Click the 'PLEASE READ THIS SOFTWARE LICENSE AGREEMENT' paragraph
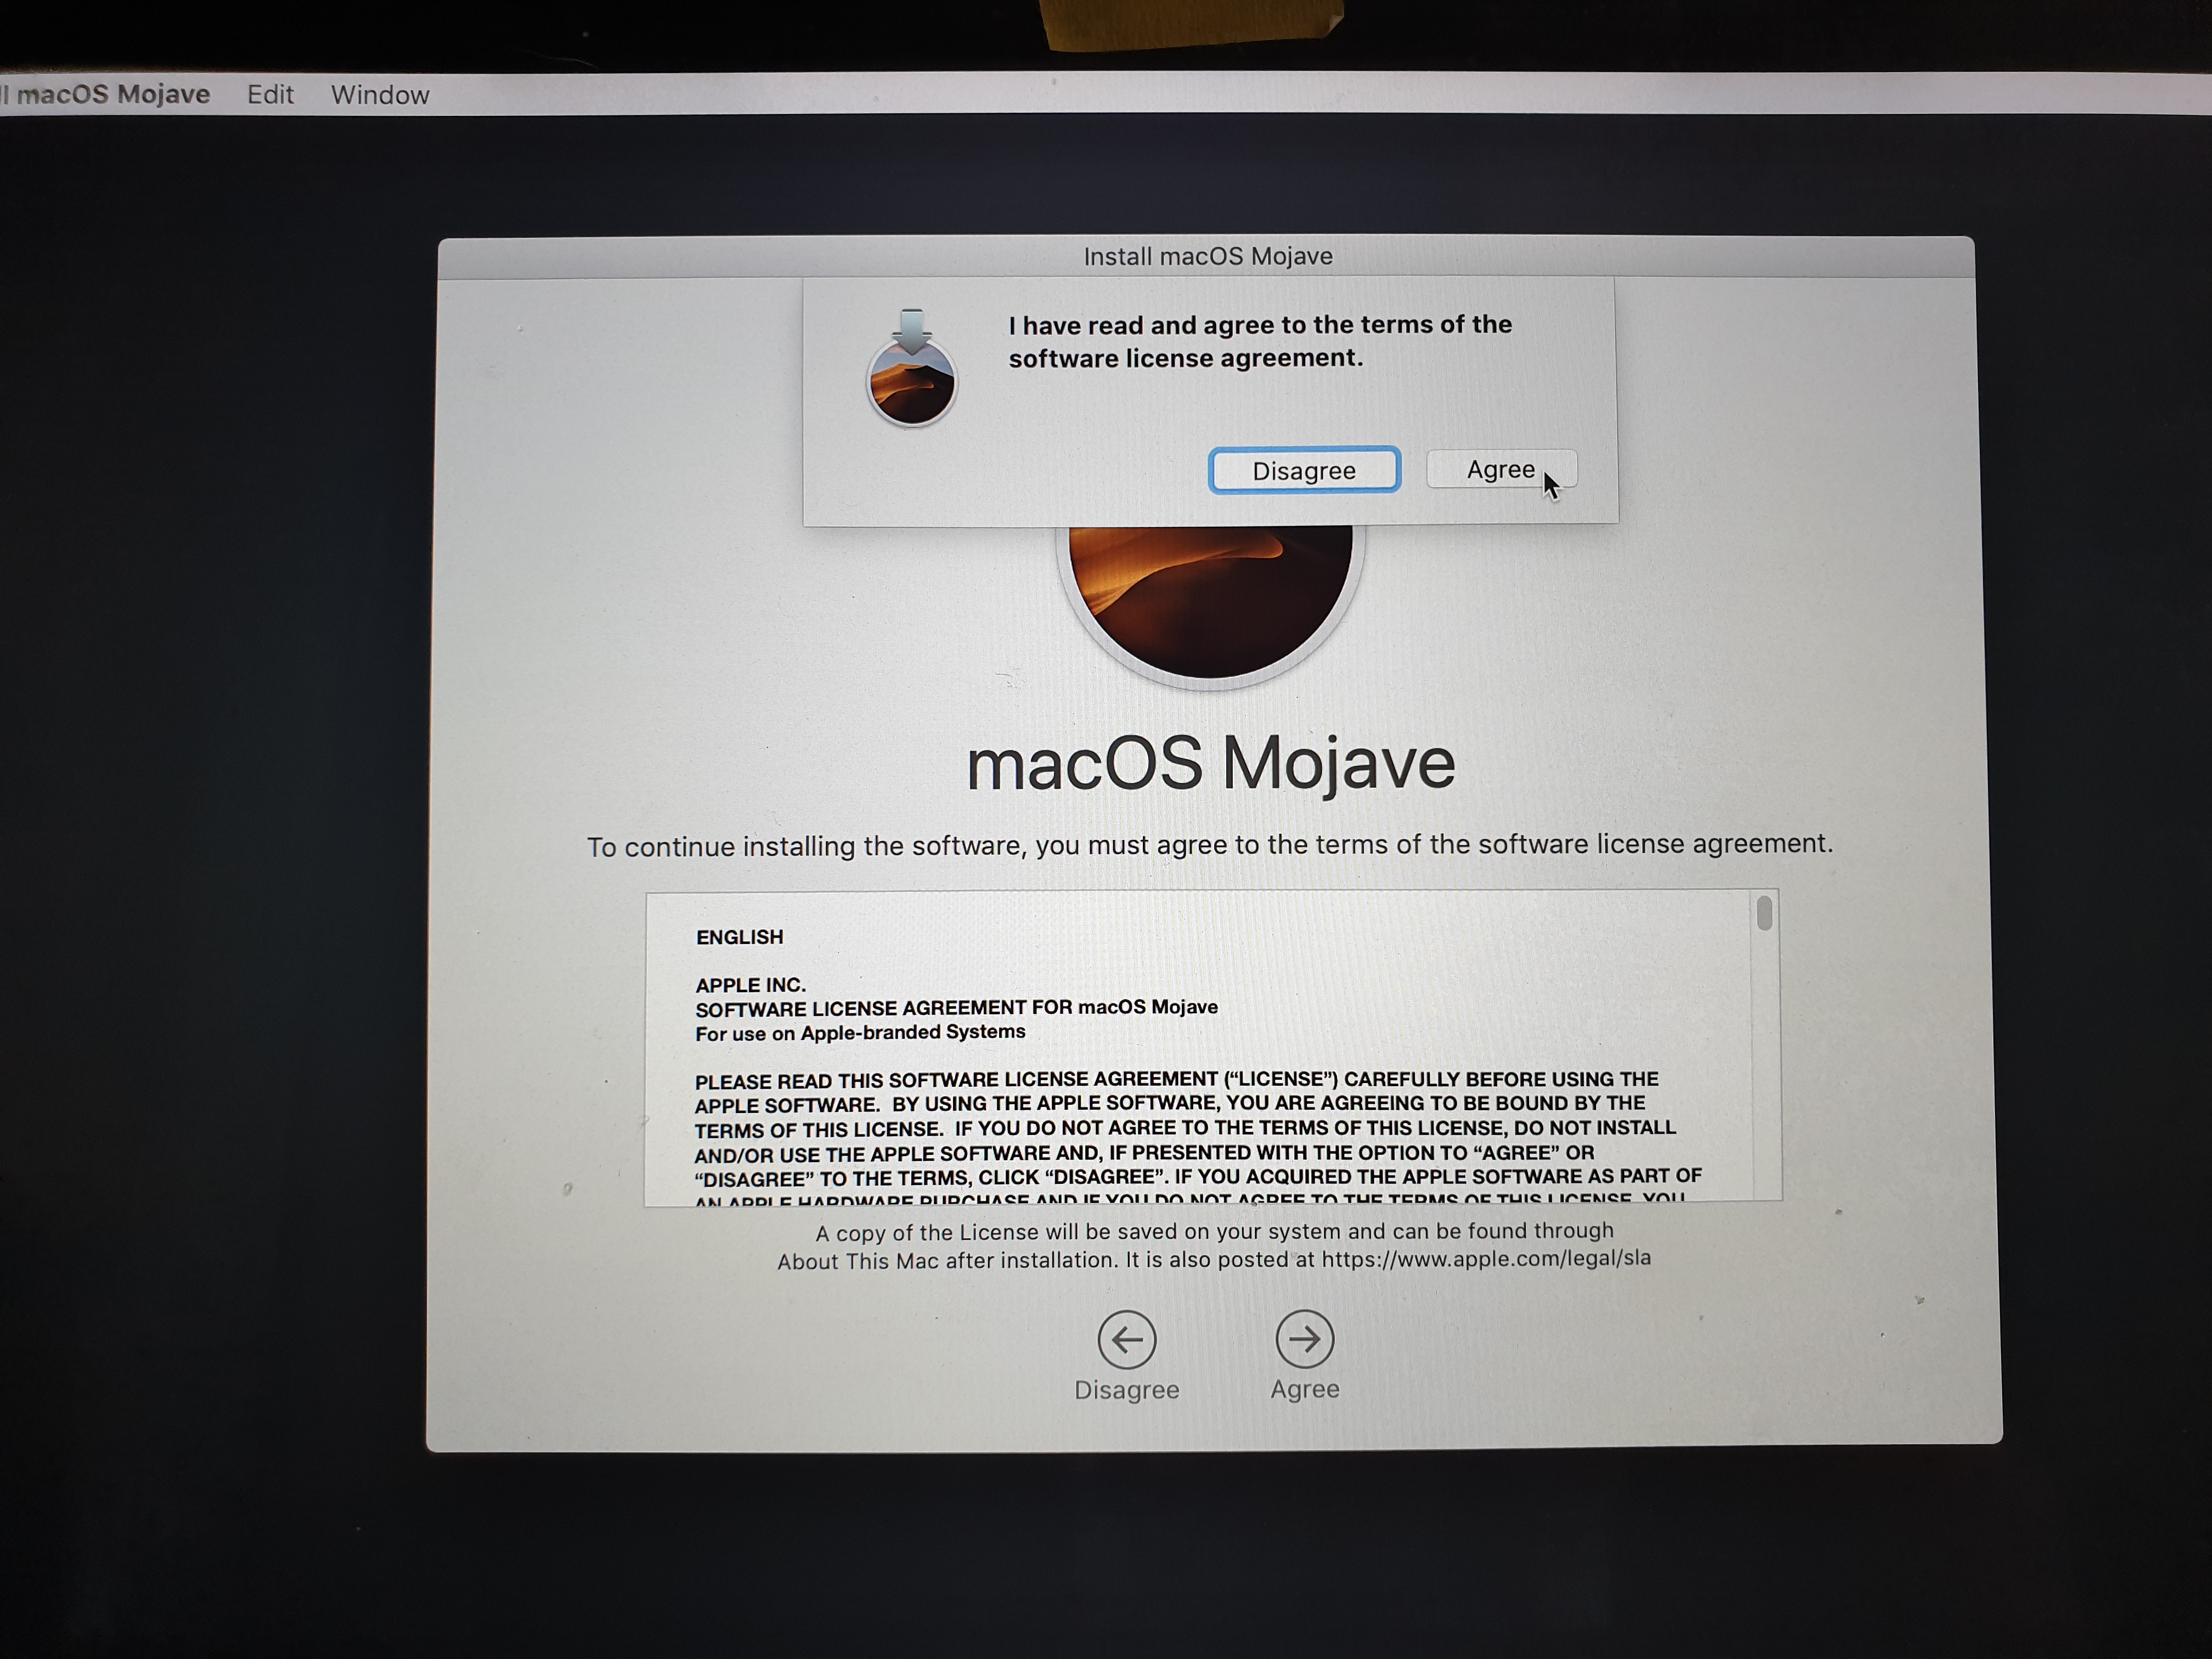 [1198, 1138]
